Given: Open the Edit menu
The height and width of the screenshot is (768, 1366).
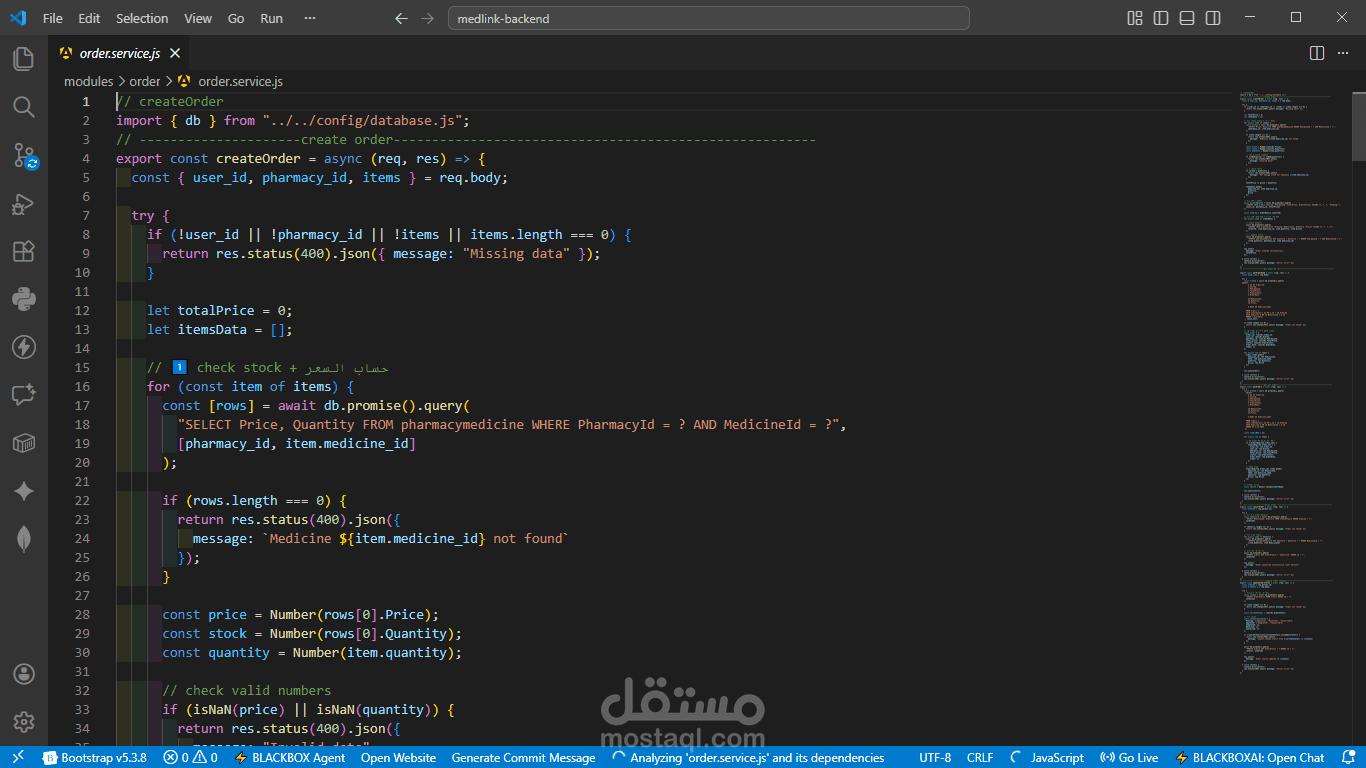Looking at the screenshot, I should (x=89, y=18).
